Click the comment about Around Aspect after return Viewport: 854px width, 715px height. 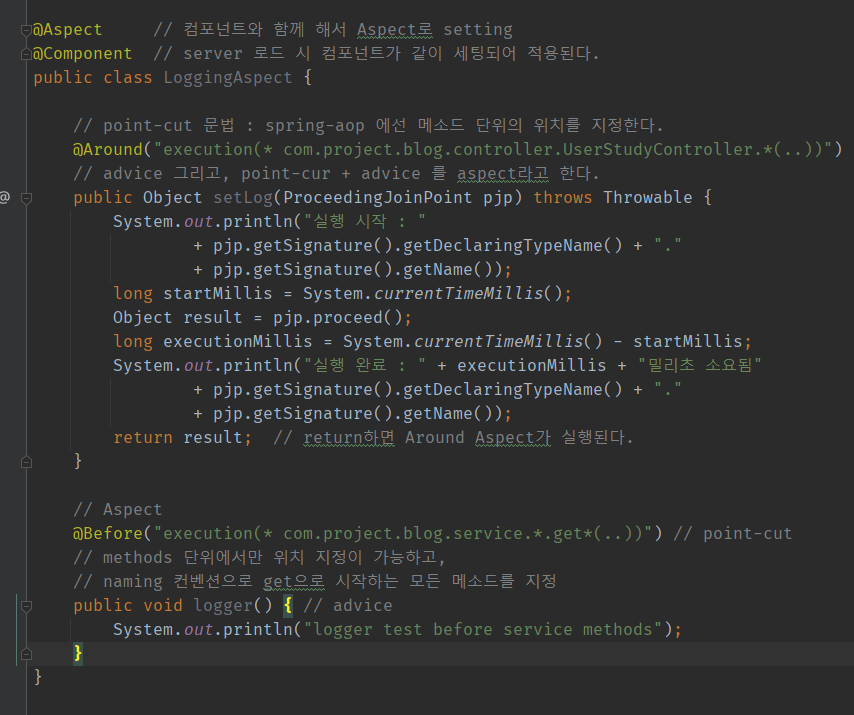(x=453, y=437)
